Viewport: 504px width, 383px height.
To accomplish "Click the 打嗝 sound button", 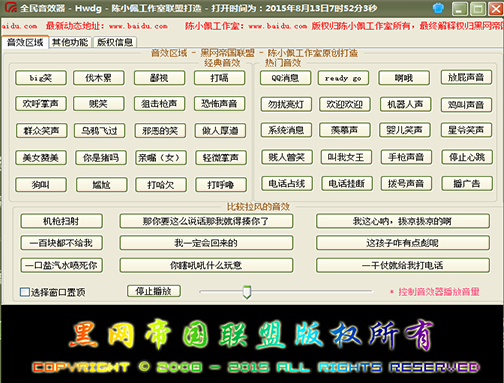I will (x=219, y=78).
